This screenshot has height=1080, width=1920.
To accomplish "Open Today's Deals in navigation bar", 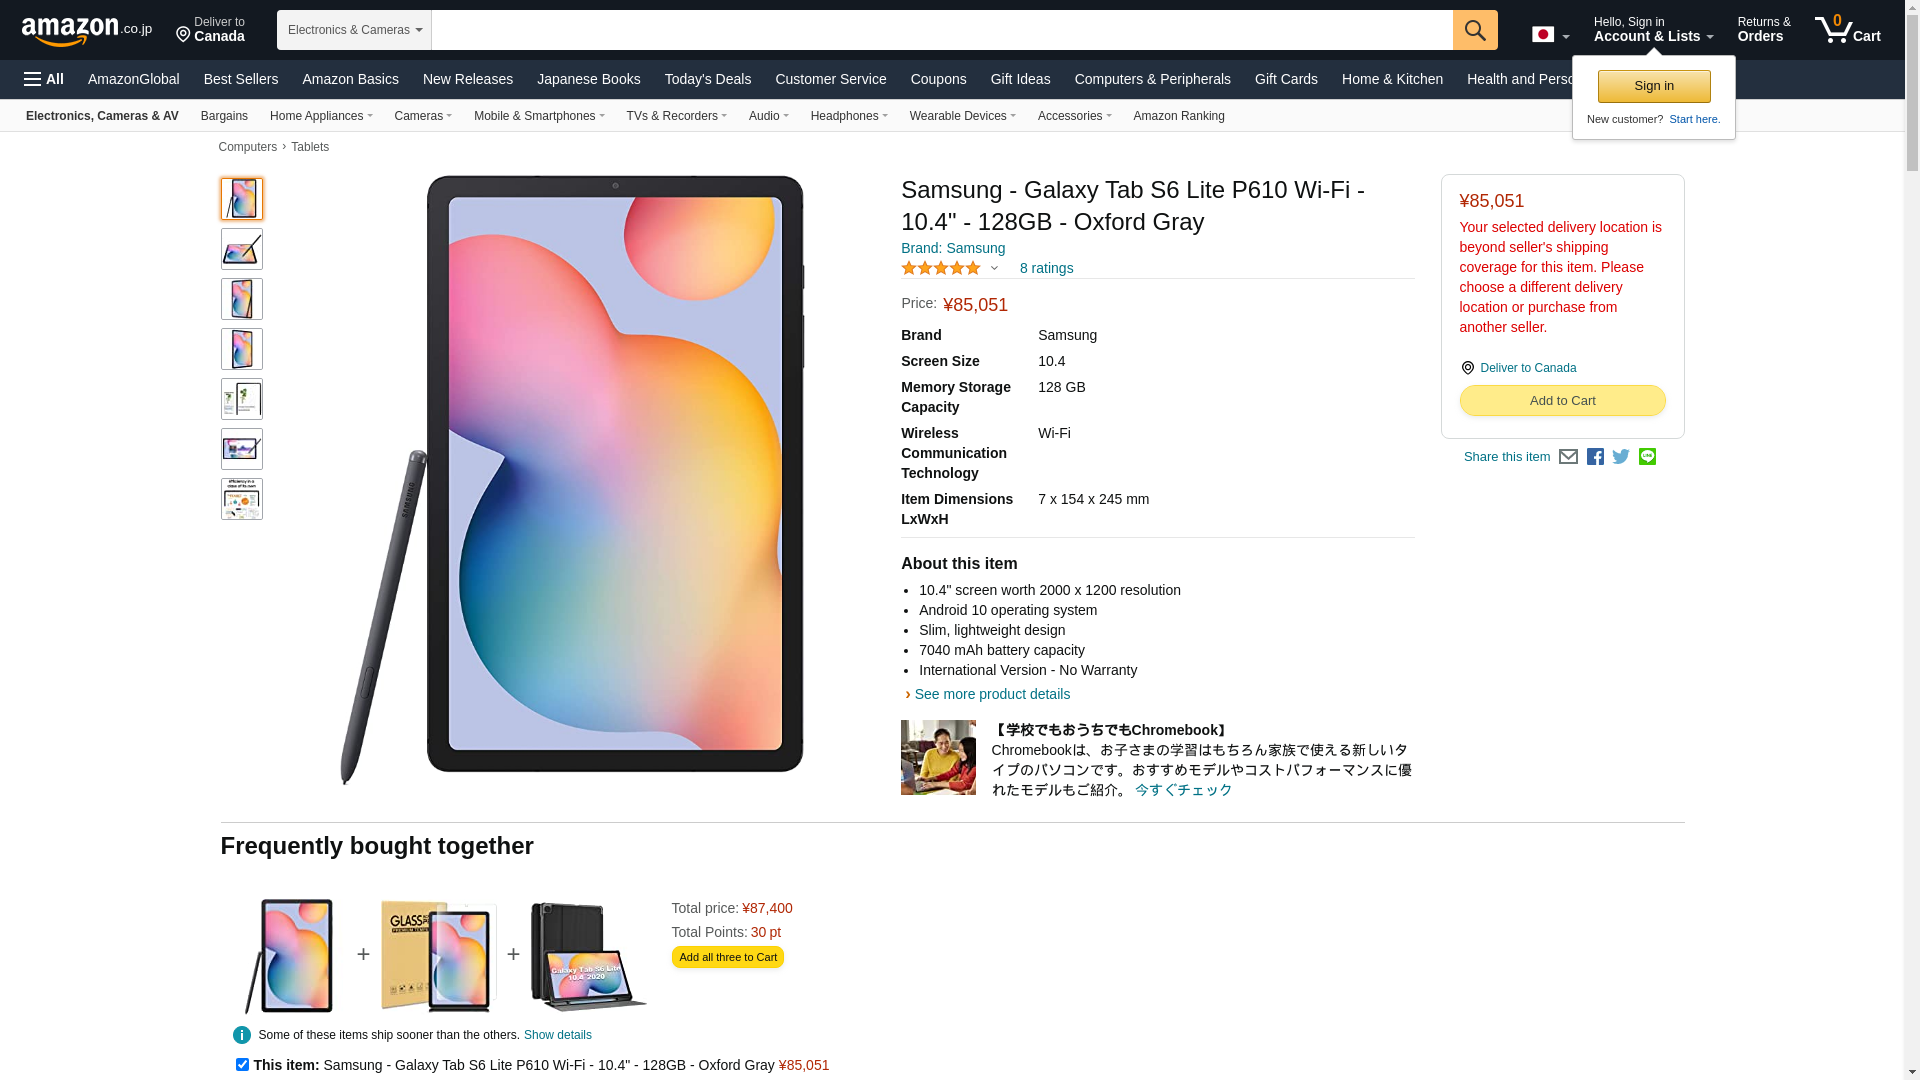I will (x=707, y=79).
